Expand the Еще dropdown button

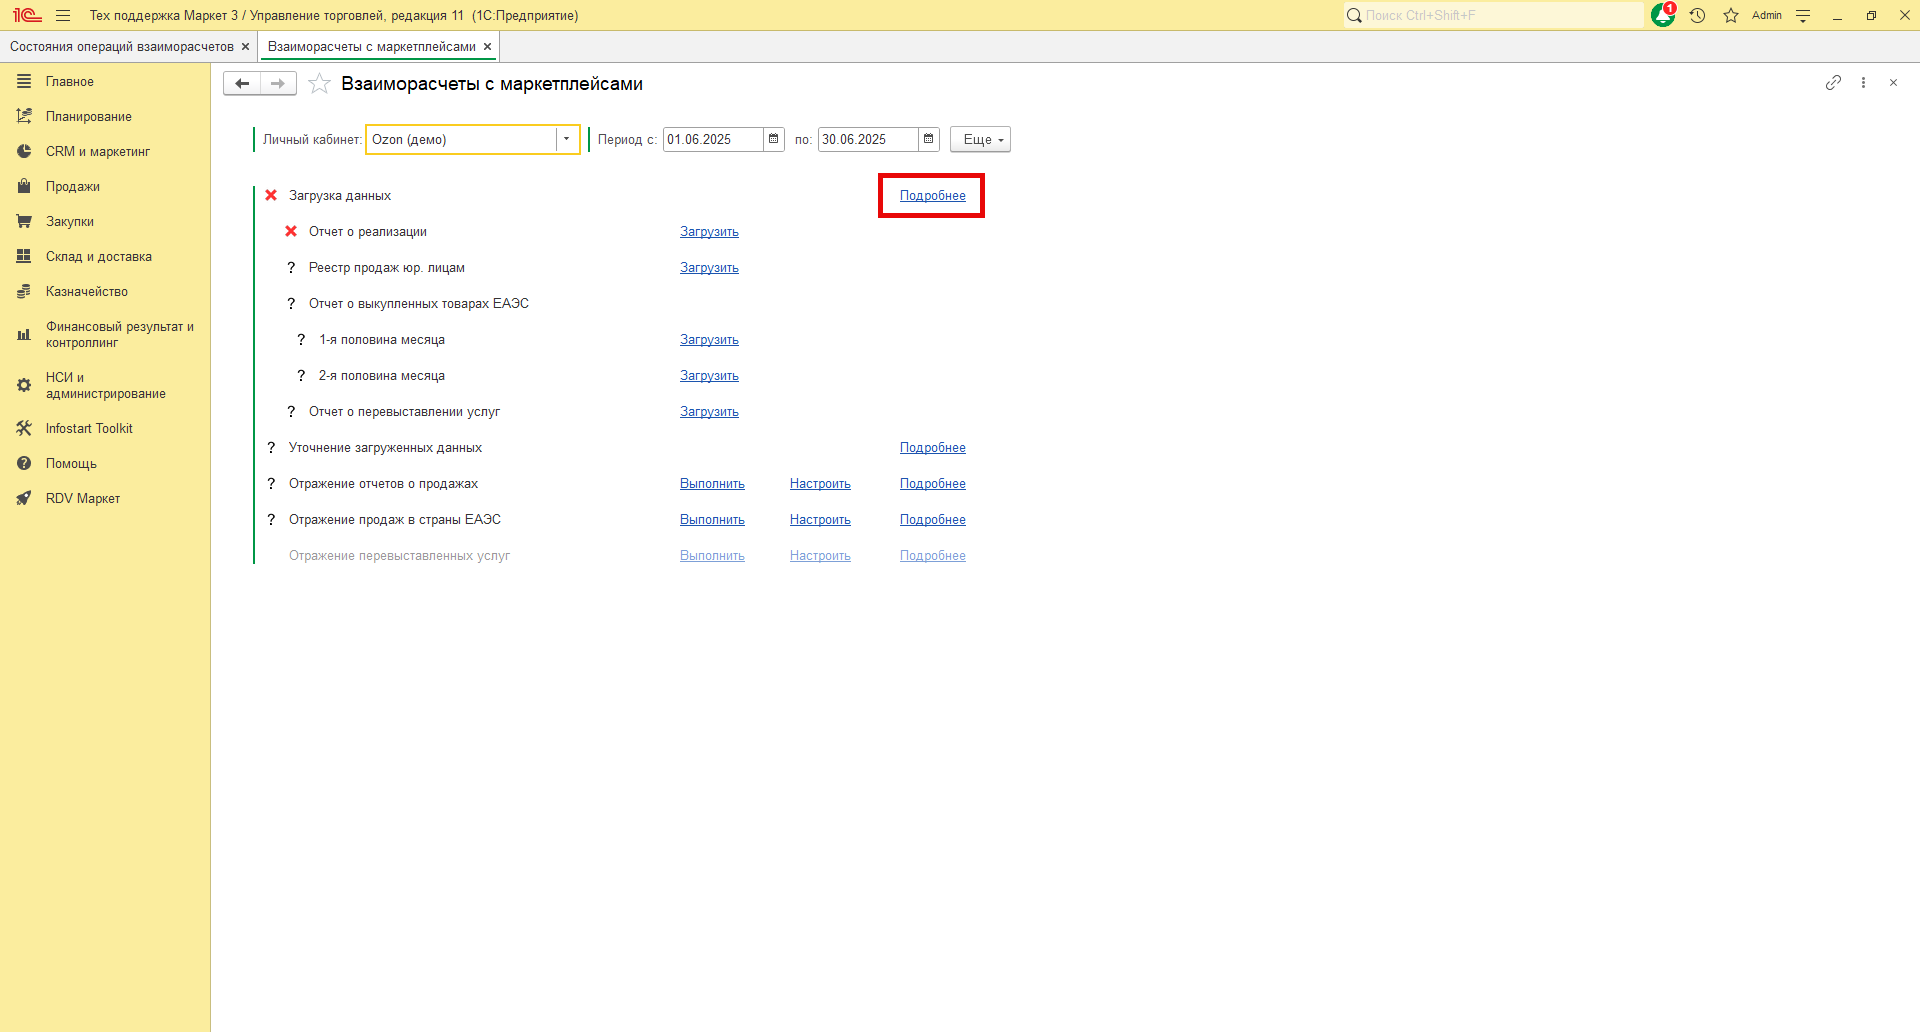(980, 140)
